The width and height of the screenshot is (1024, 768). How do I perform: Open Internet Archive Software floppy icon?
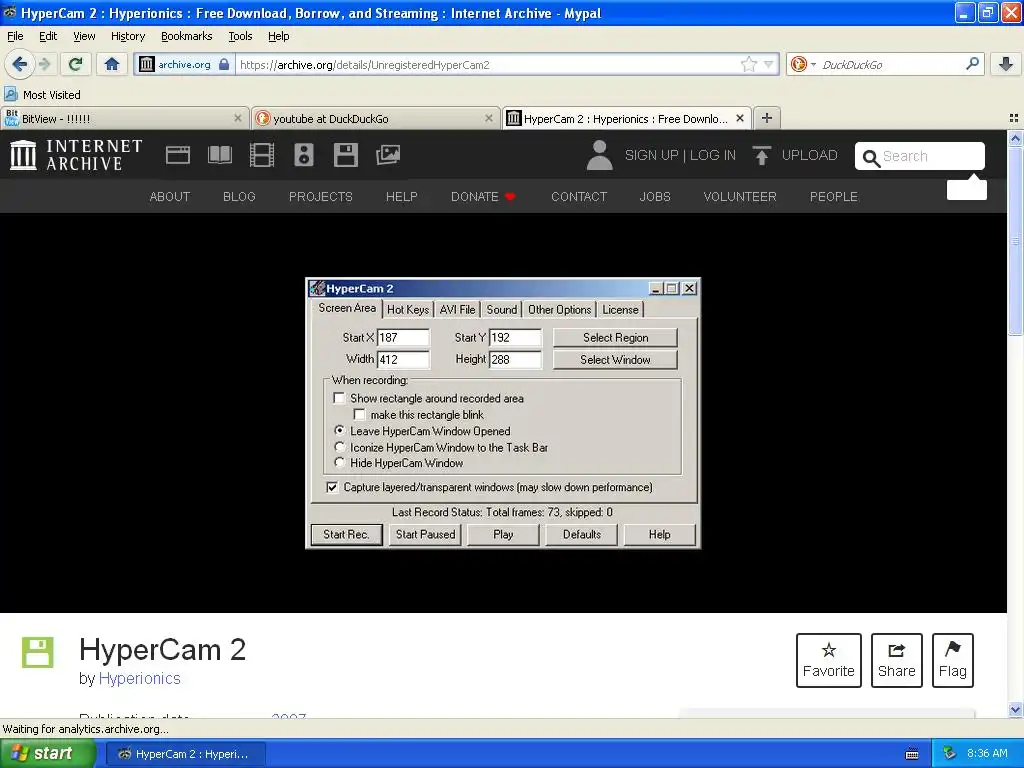[345, 155]
